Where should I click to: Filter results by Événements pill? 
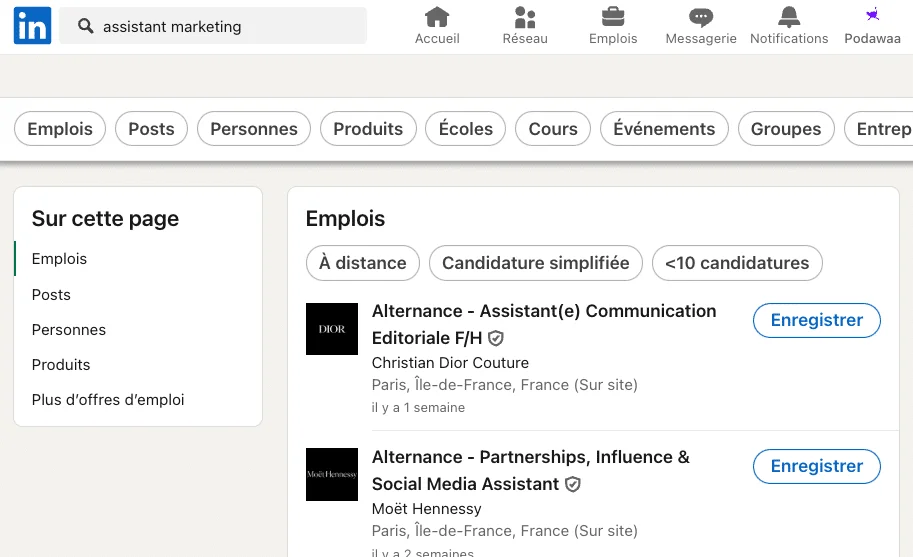664,129
